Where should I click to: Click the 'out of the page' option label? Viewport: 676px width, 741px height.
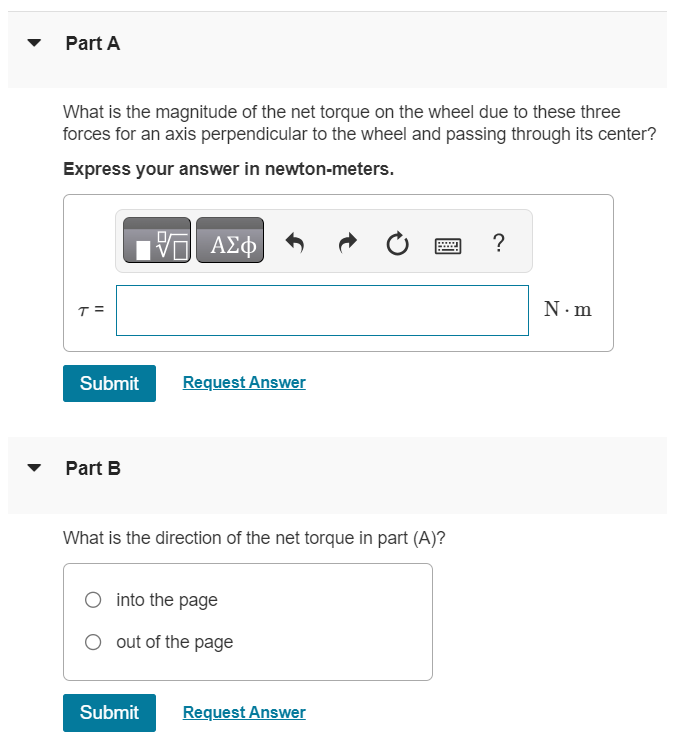pyautogui.click(x=174, y=642)
